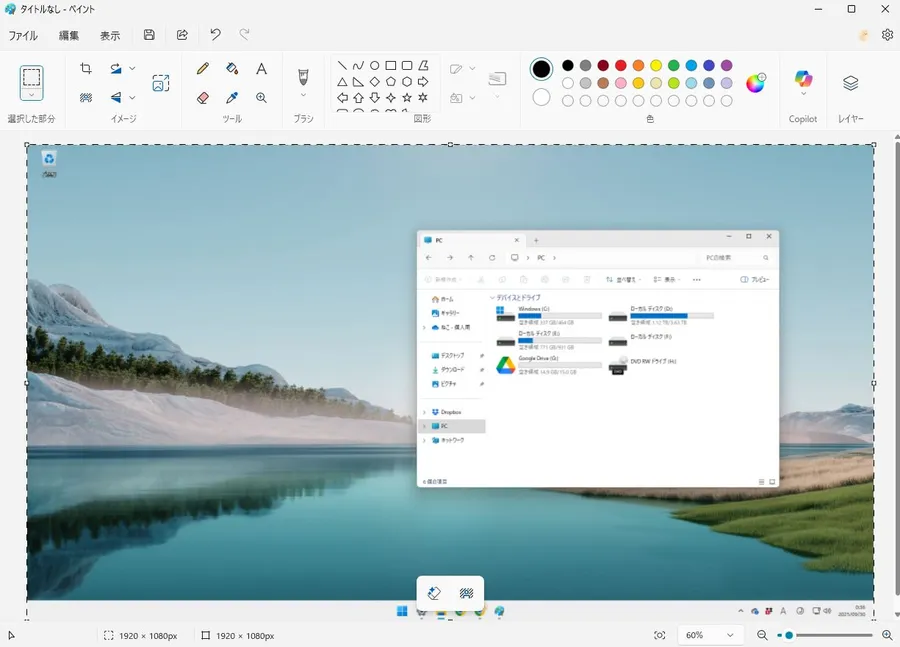Viewport: 900px width, 647px height.
Task: Open the ファイル menu
Action: pyautogui.click(x=23, y=35)
